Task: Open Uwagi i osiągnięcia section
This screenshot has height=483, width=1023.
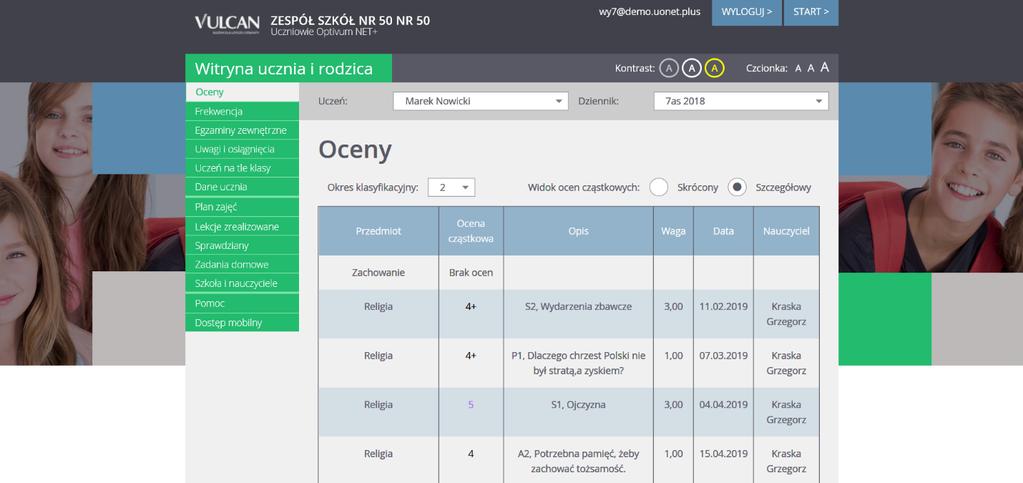Action: [242, 149]
